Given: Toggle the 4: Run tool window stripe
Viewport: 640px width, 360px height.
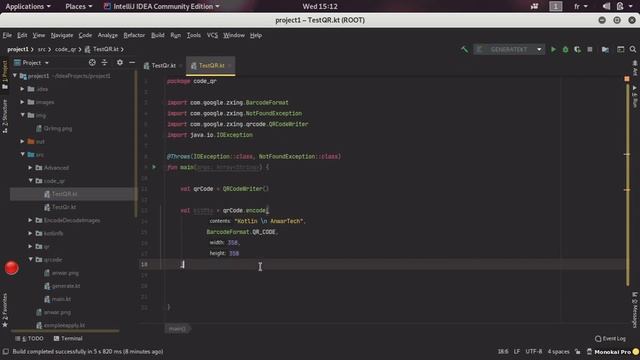Looking at the screenshot, I should click(635, 96).
